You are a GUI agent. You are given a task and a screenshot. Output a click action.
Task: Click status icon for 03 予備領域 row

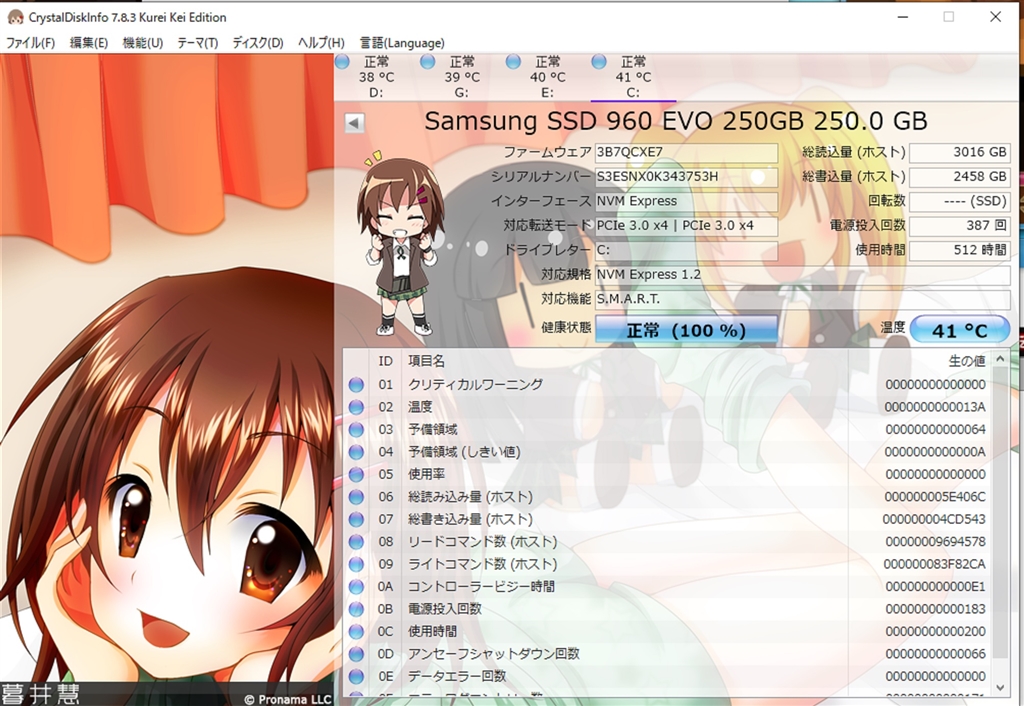tap(356, 430)
